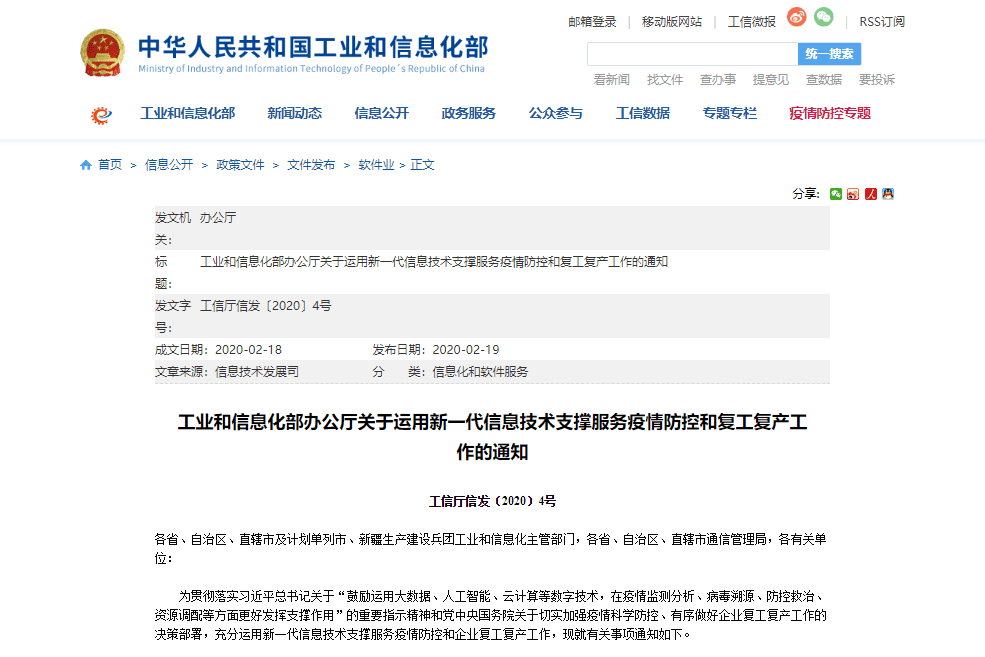Click bold document number below headline
Image resolution: width=985 pixels, height=657 pixels.
[x=492, y=501]
